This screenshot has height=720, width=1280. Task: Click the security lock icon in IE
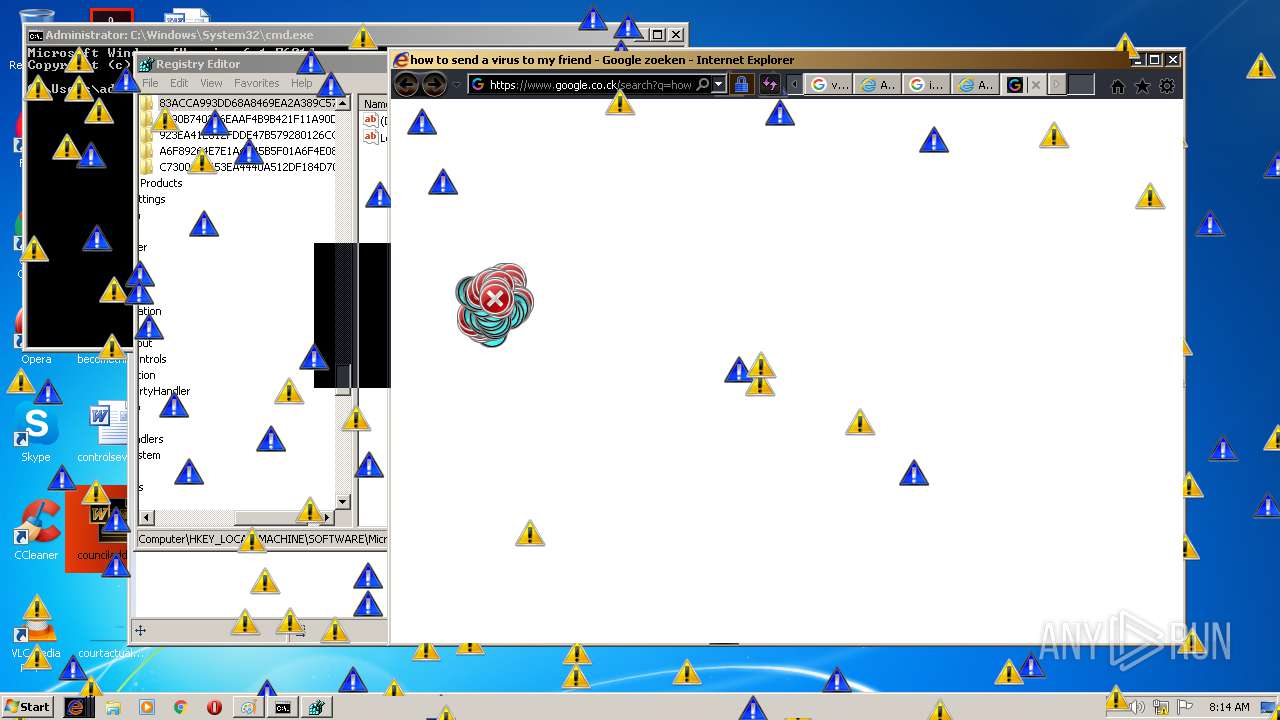(x=741, y=85)
